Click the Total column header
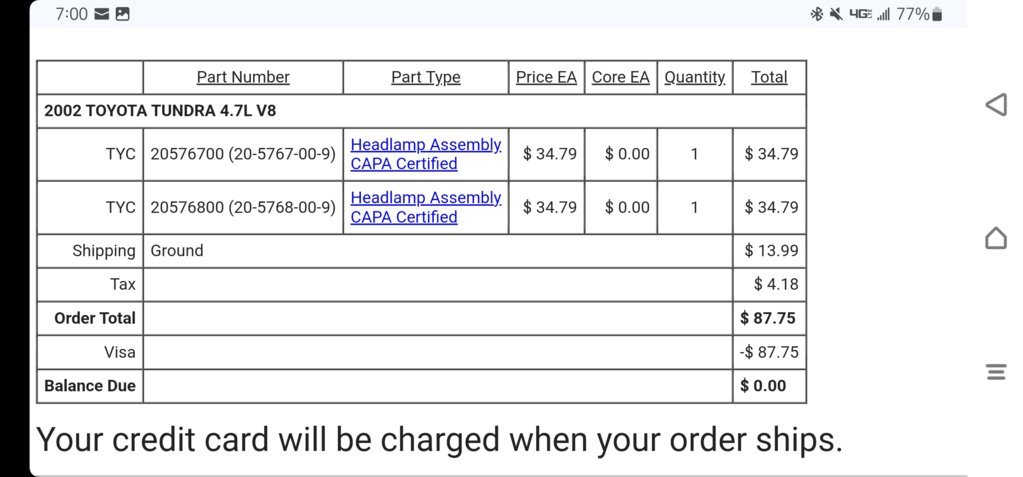 [x=769, y=77]
